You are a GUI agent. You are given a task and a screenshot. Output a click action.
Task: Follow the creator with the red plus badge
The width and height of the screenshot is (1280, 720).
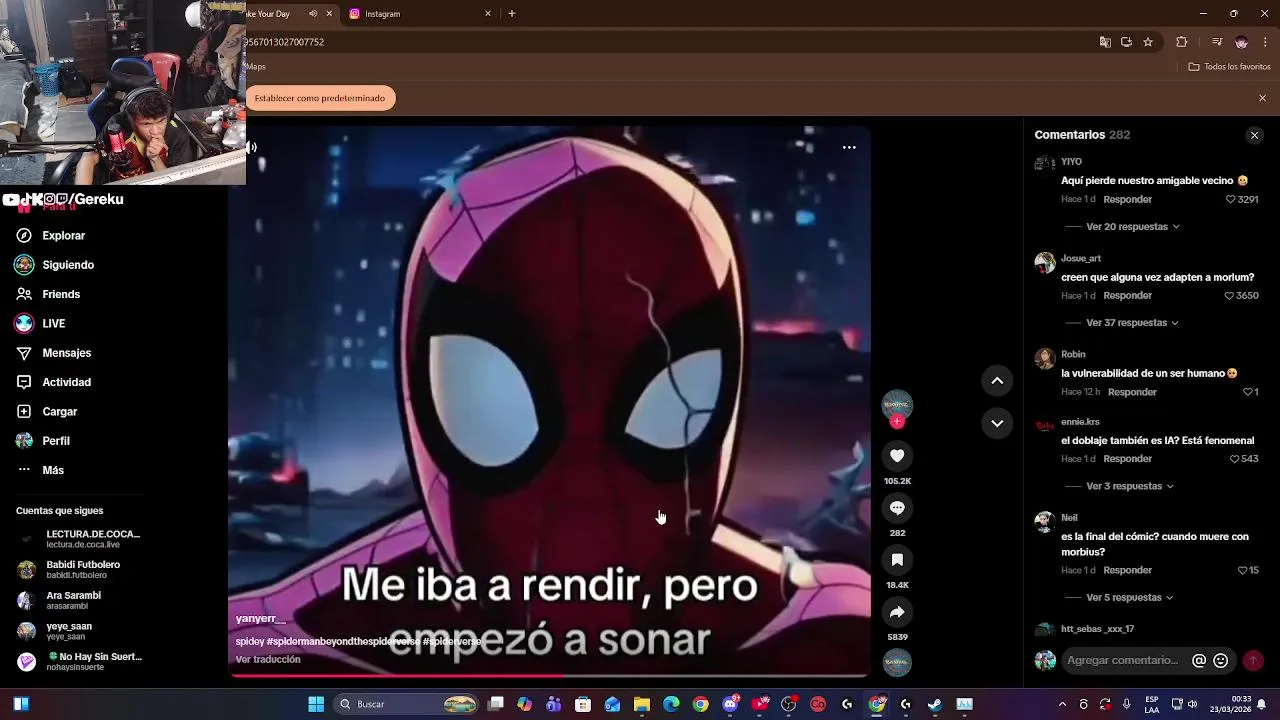[x=897, y=422]
